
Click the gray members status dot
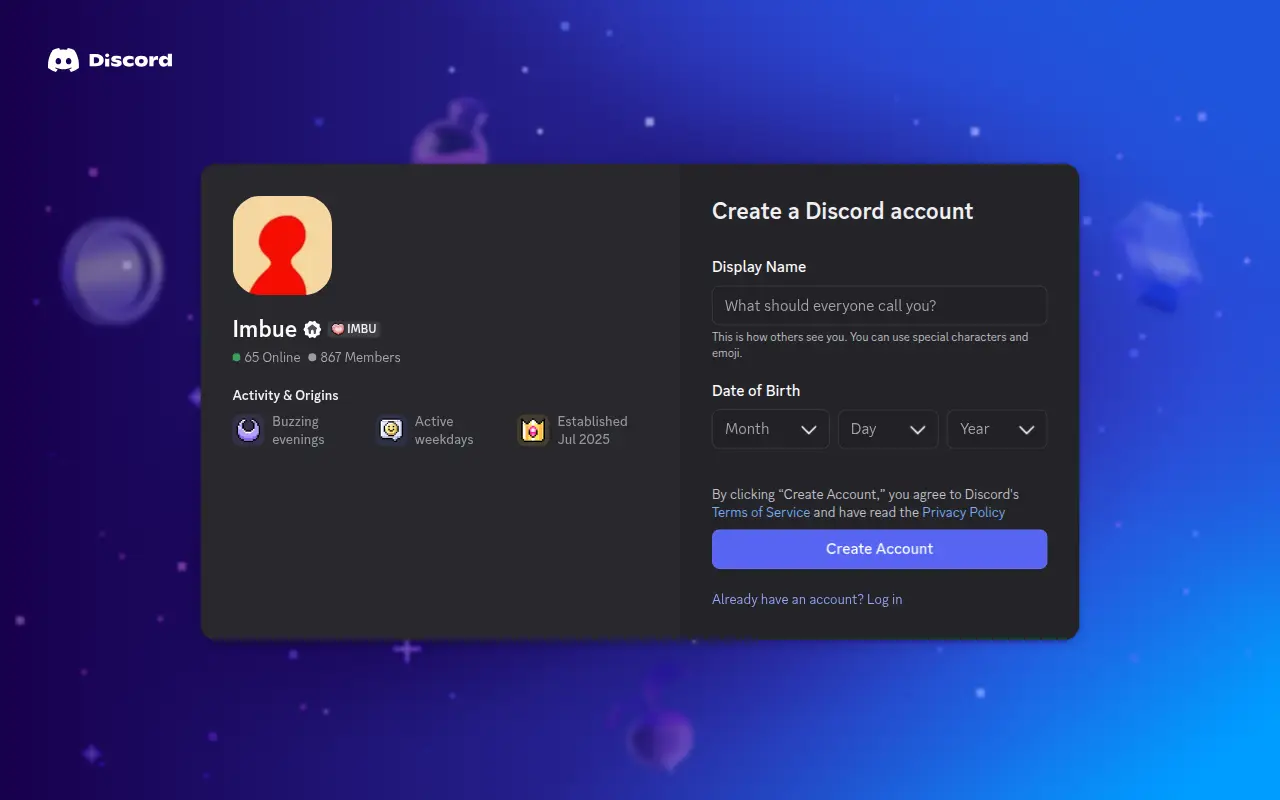pos(312,357)
